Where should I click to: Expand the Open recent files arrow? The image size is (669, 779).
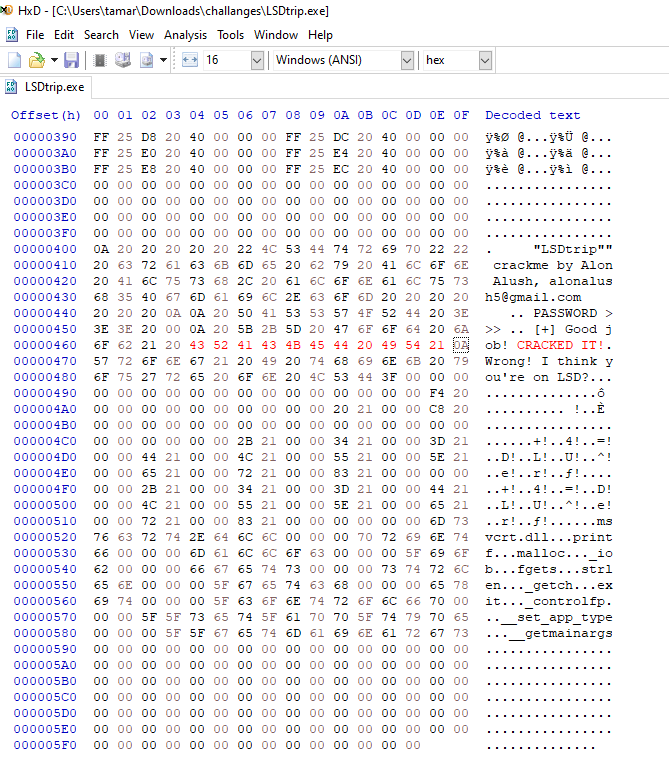pos(54,60)
